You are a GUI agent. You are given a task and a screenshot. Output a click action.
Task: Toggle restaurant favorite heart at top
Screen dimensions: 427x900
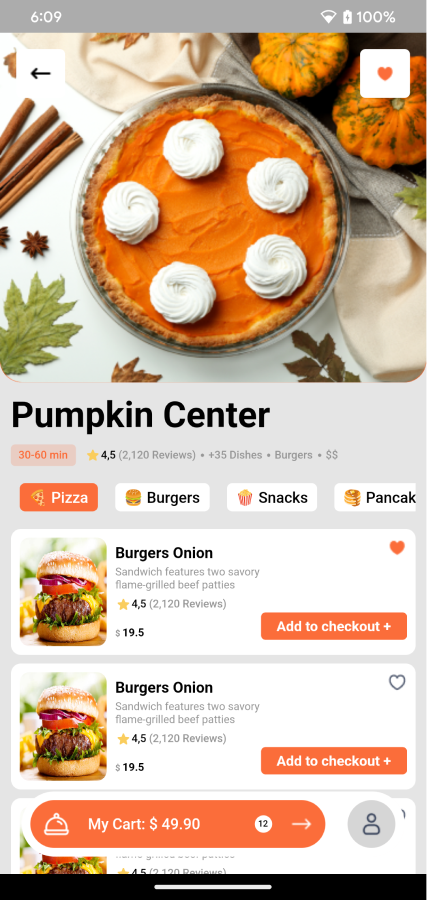click(385, 73)
